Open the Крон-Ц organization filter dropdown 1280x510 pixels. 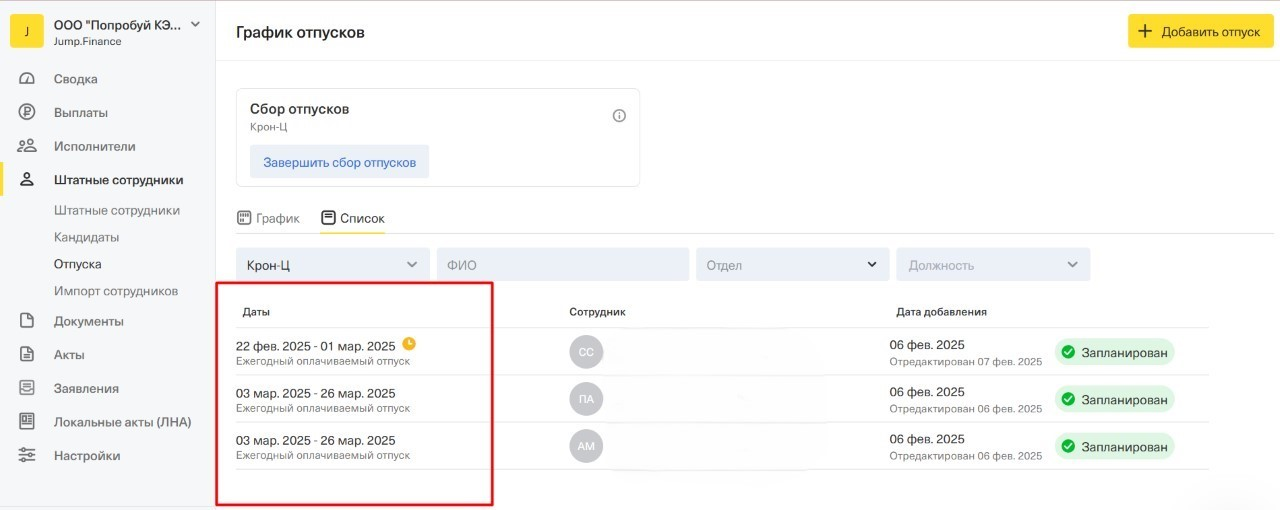(x=332, y=265)
